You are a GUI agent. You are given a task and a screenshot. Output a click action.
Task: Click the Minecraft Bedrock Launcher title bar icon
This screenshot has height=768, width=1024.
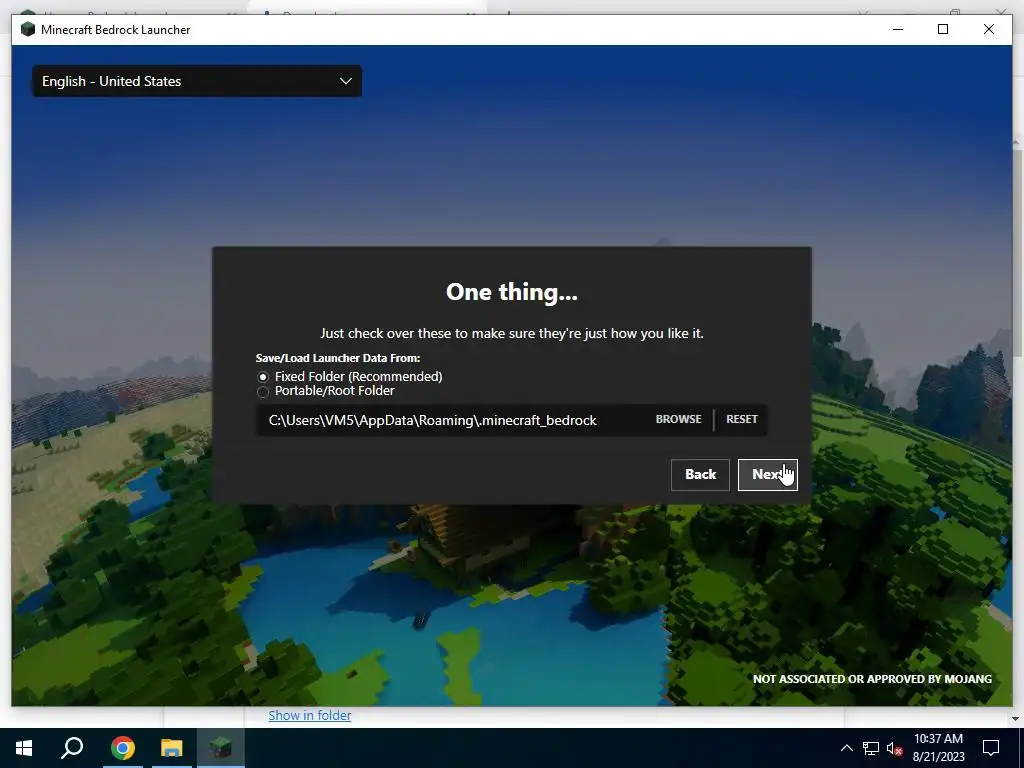[x=27, y=29]
